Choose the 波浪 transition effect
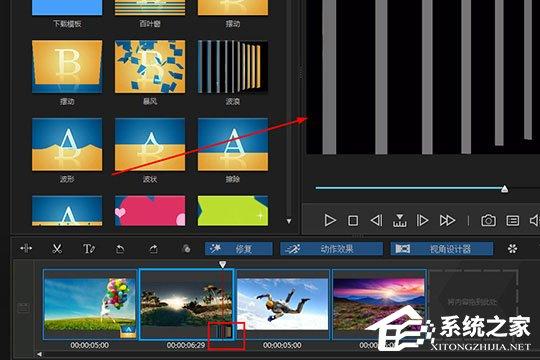Image resolution: width=540 pixels, height=360 pixels. [233, 66]
